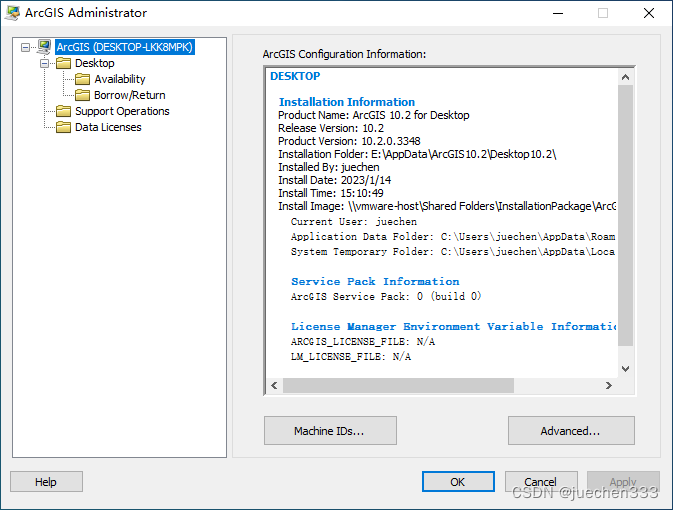The height and width of the screenshot is (510, 673).
Task: Click the ArcGIS Administrator title bar icon
Action: click(x=12, y=13)
